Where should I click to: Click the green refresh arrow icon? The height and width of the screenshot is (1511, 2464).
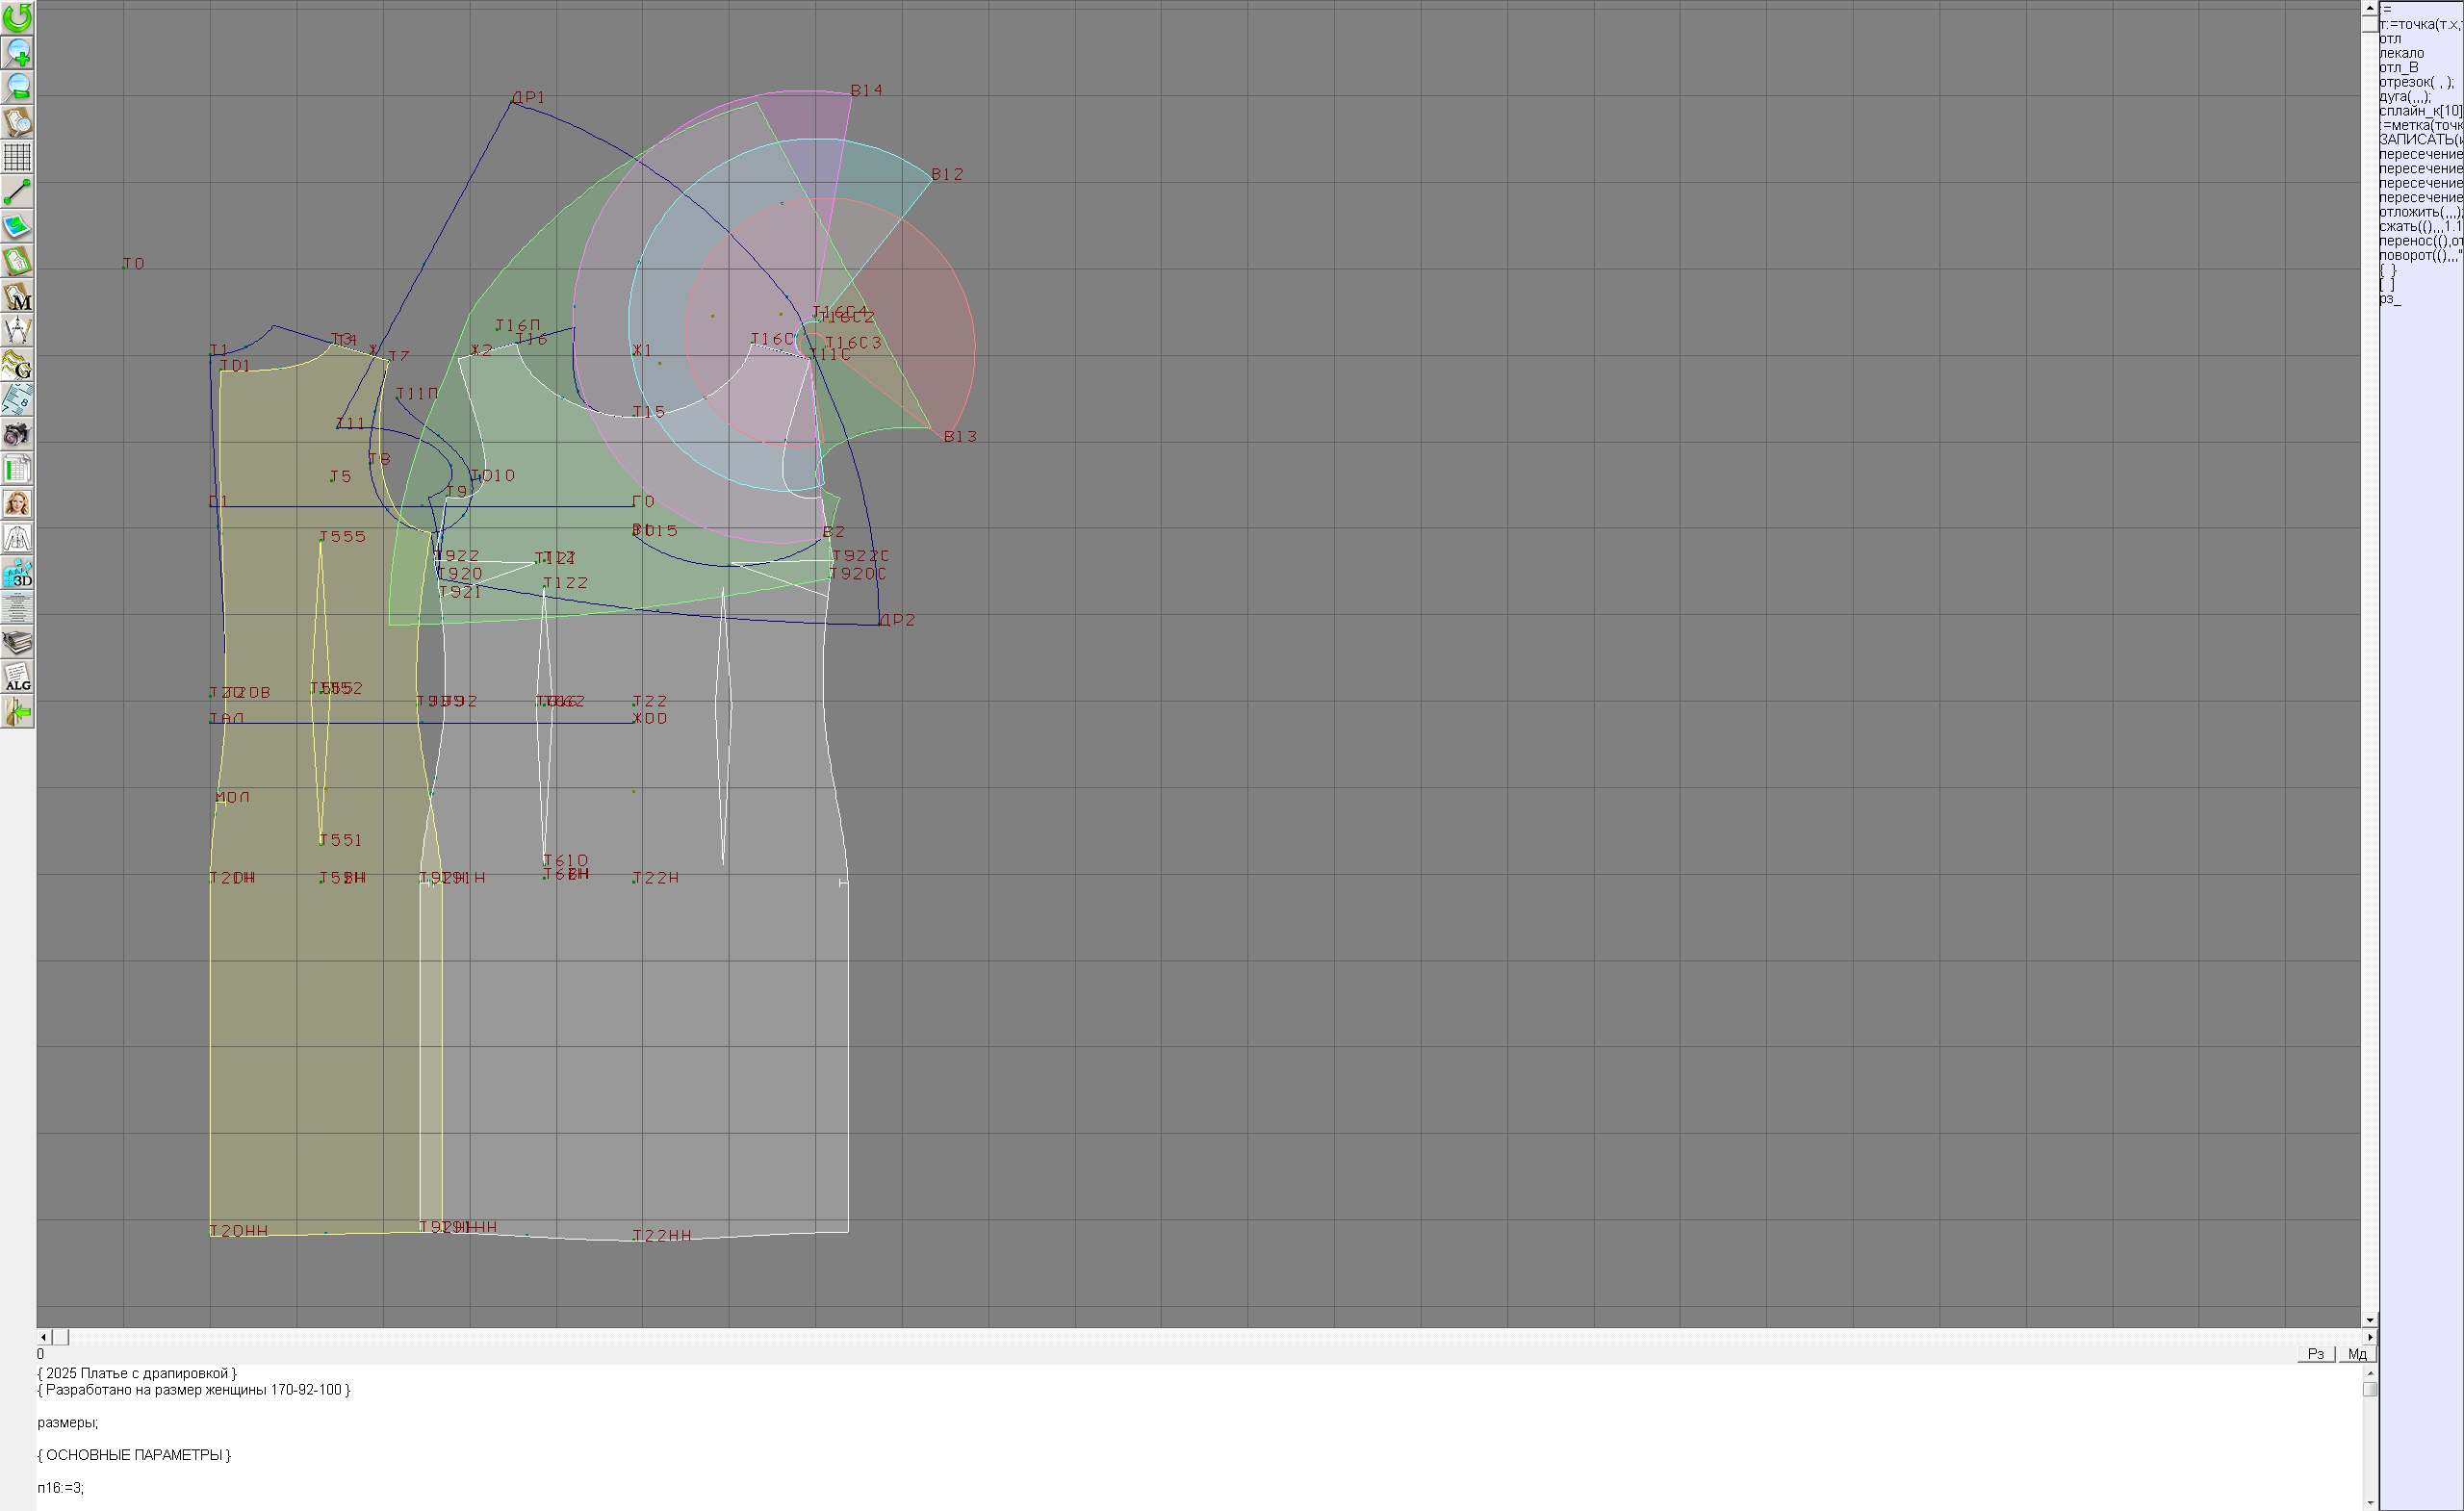tap(17, 17)
